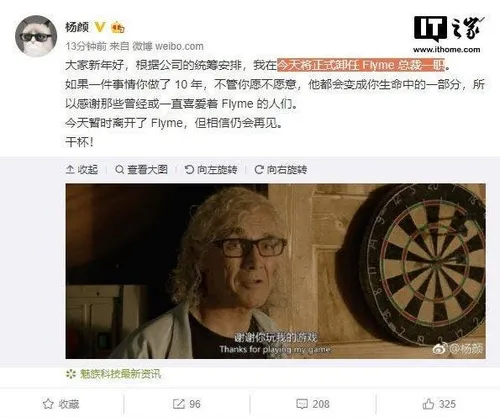Toggle 收藏 star to favorite the post
The image size is (500, 418).
pyautogui.click(x=61, y=404)
